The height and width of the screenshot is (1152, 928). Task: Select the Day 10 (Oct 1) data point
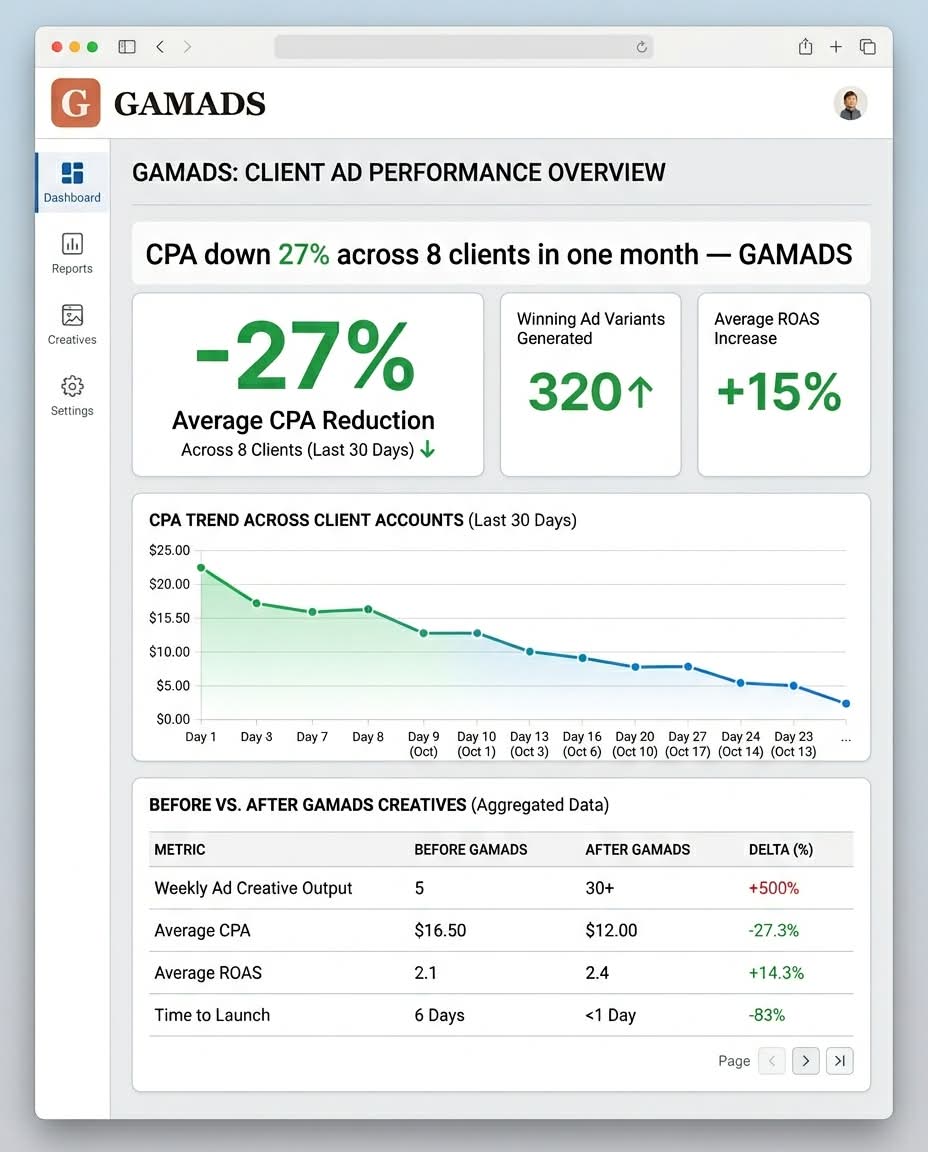pos(477,633)
